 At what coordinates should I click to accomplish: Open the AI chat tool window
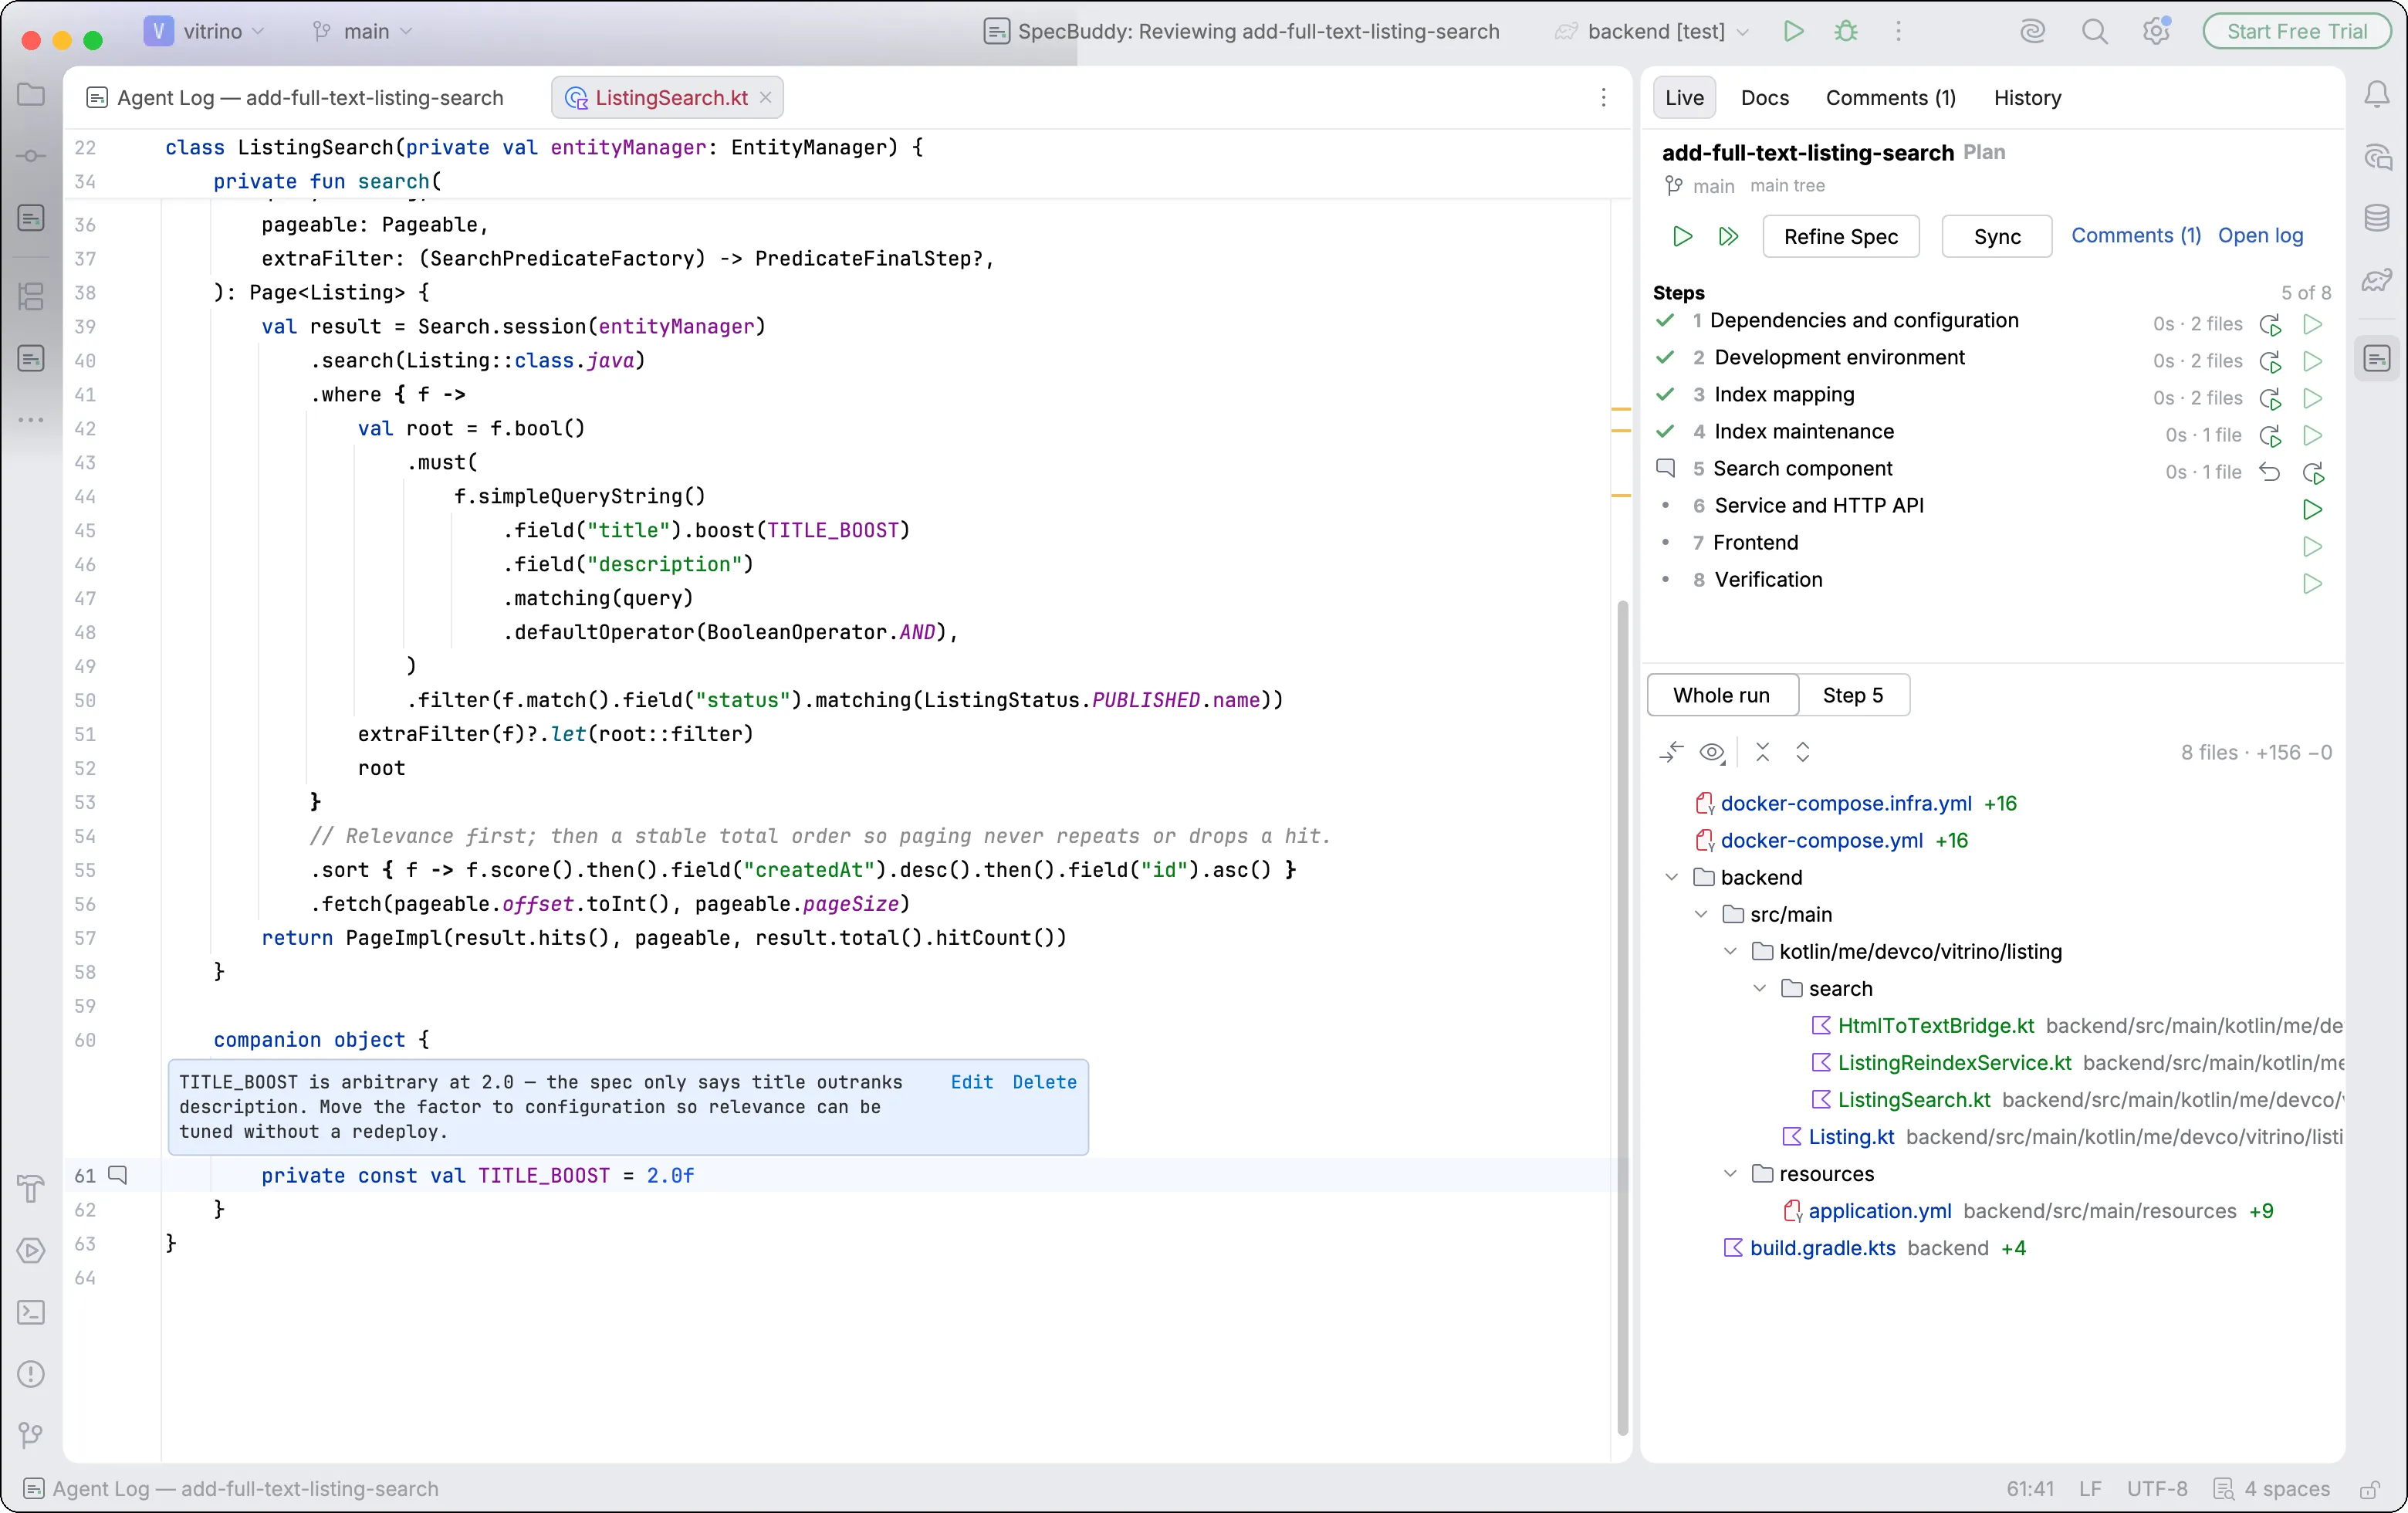pos(2376,157)
